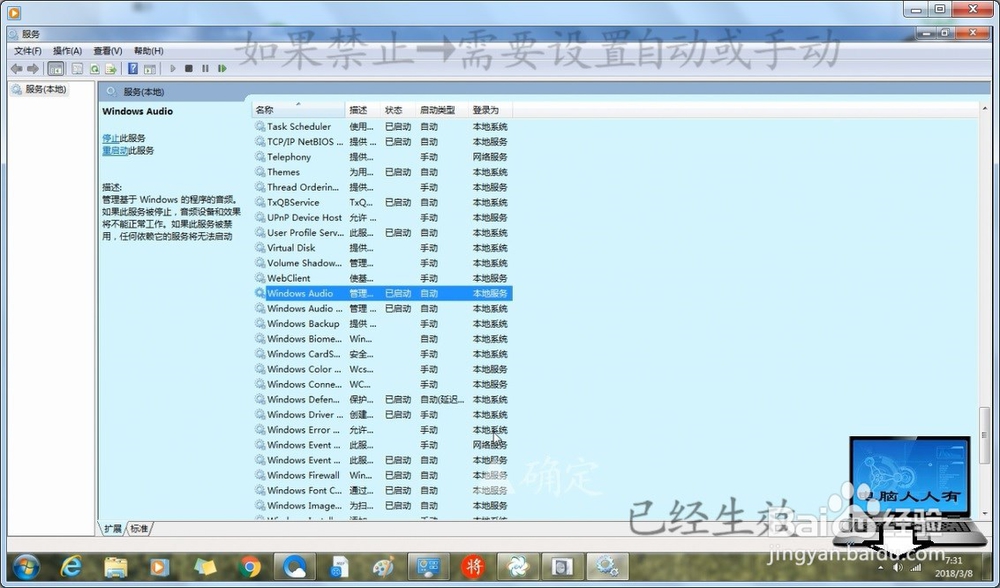Sort by the 状态 column header
The width and height of the screenshot is (1000, 588).
398,110
